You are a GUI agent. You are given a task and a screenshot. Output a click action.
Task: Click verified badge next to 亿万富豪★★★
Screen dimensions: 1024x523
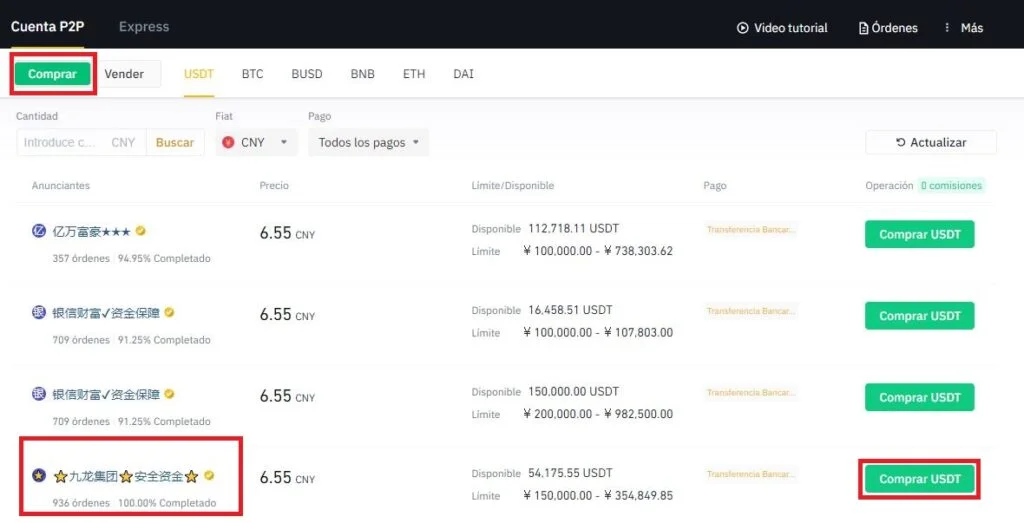[x=140, y=230]
